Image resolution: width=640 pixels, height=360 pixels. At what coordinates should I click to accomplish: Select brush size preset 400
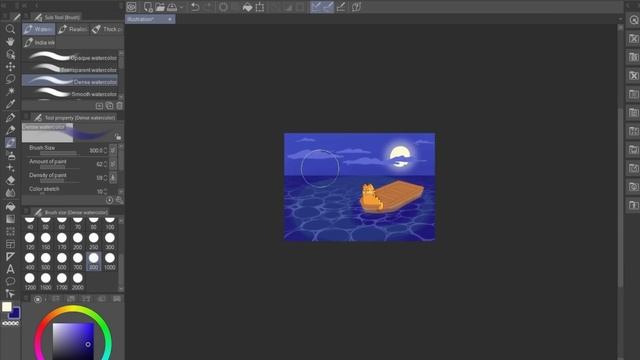point(30,261)
